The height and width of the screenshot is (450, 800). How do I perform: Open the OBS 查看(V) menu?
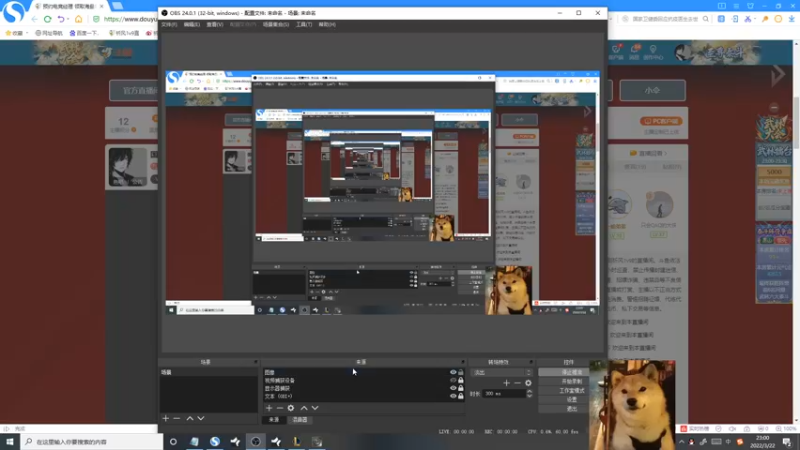click(x=215, y=24)
